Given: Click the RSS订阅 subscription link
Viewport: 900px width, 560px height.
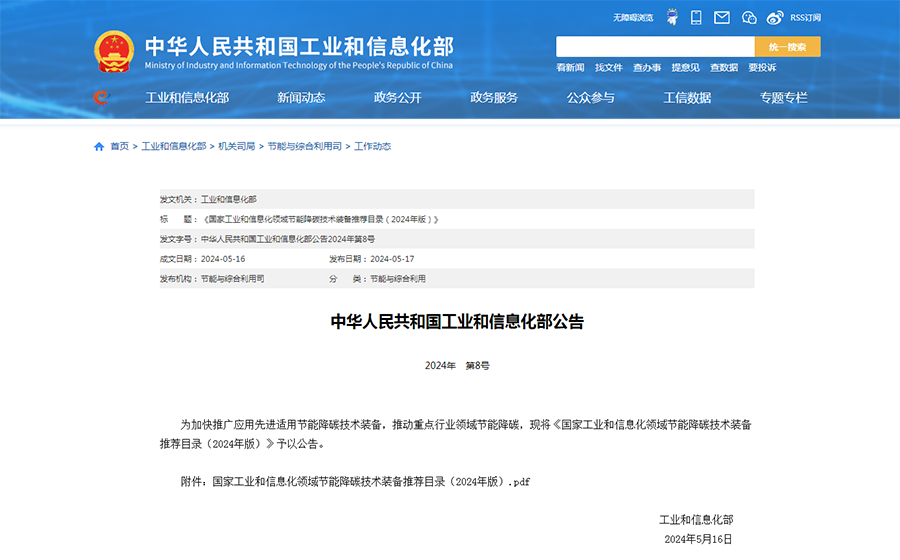Looking at the screenshot, I should 805,17.
